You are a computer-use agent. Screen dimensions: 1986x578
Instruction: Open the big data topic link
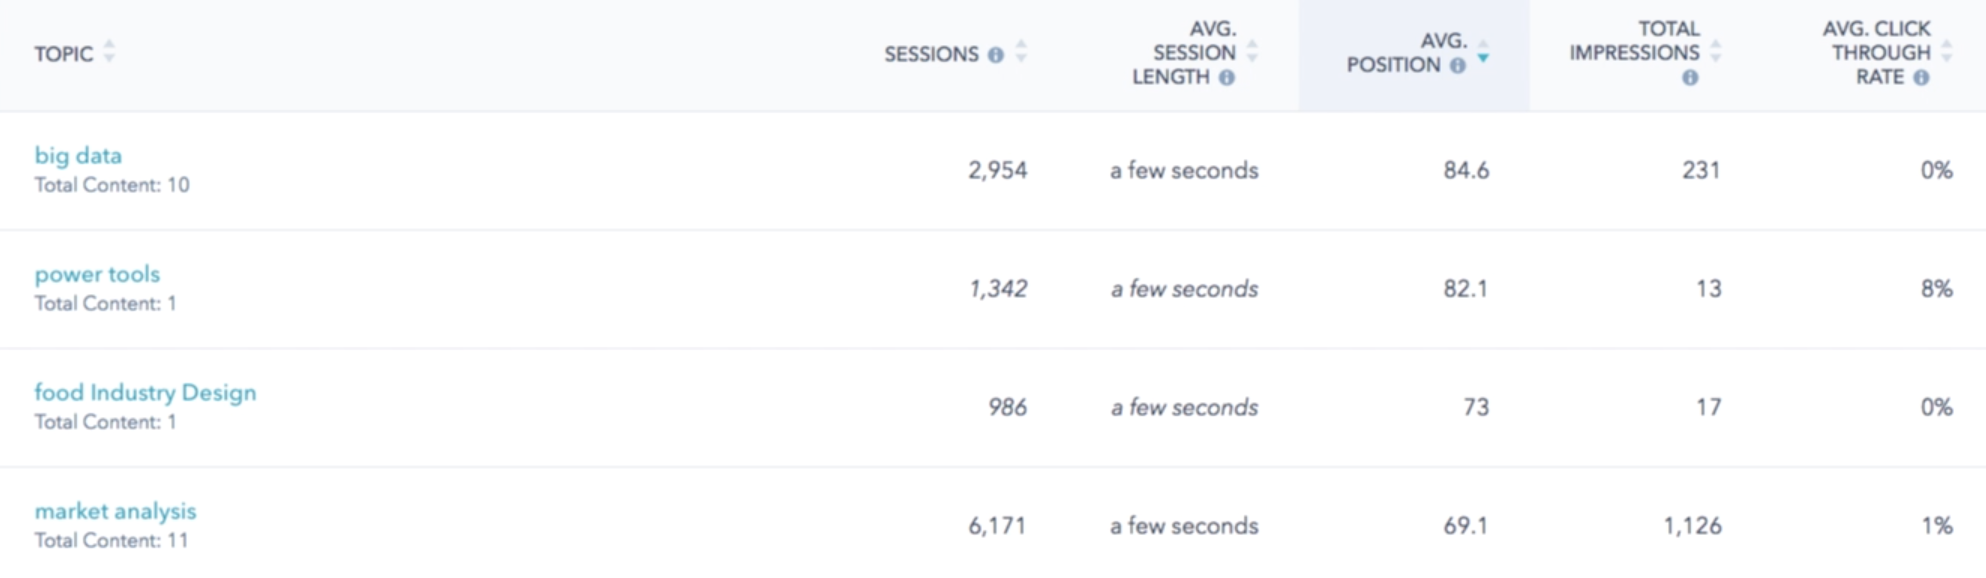78,156
